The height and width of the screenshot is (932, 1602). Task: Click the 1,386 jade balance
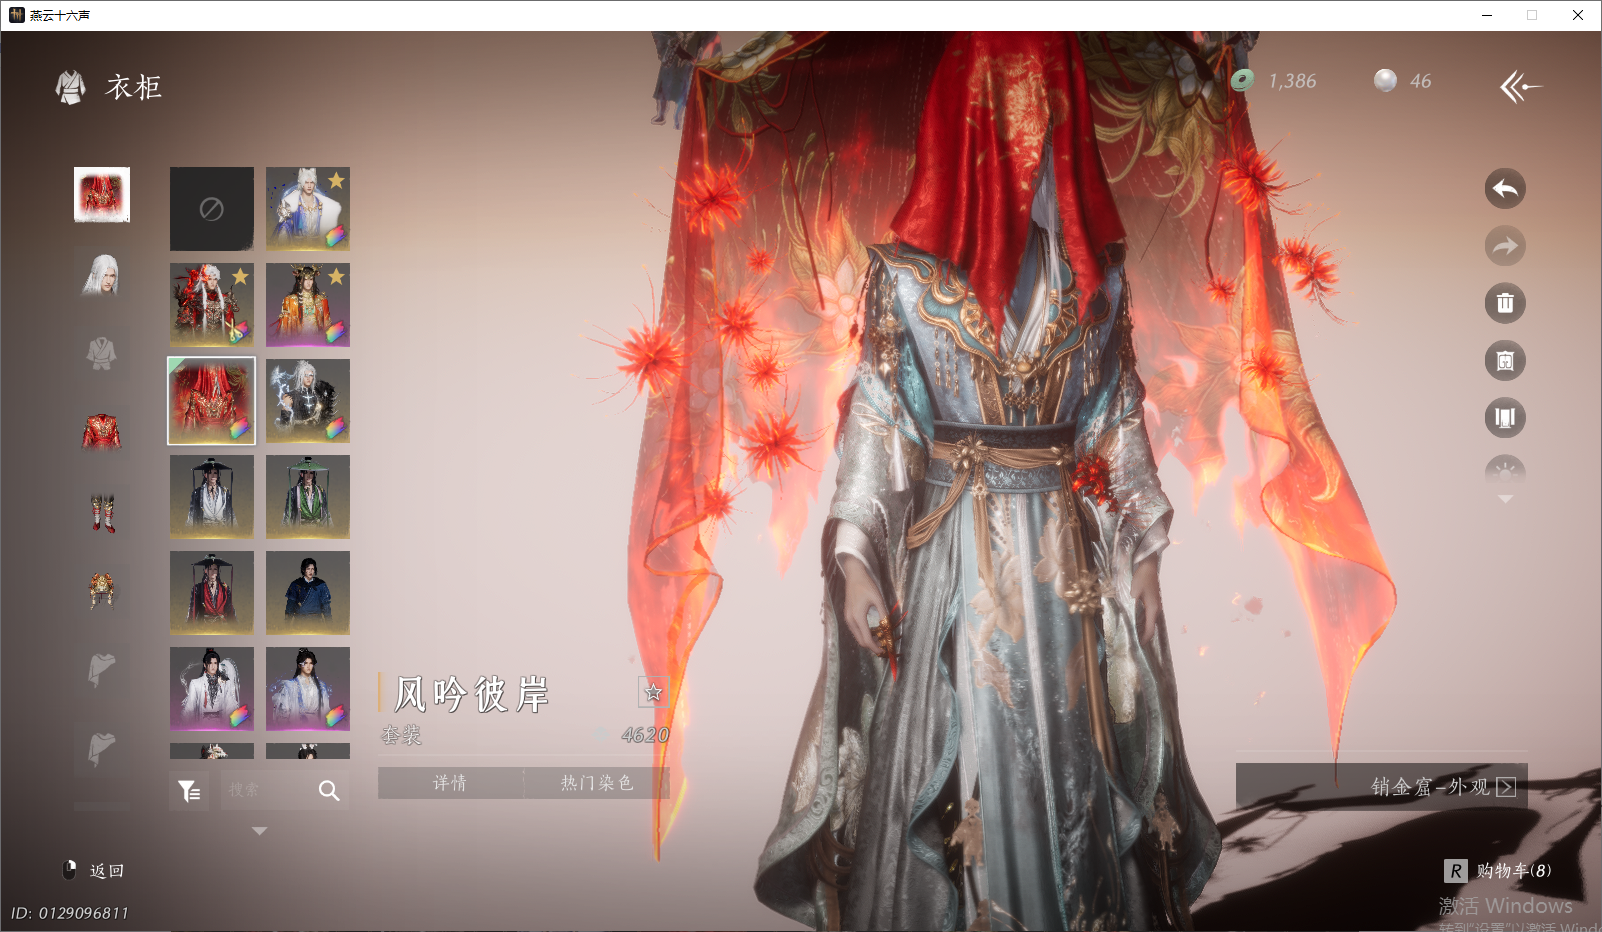click(1292, 81)
